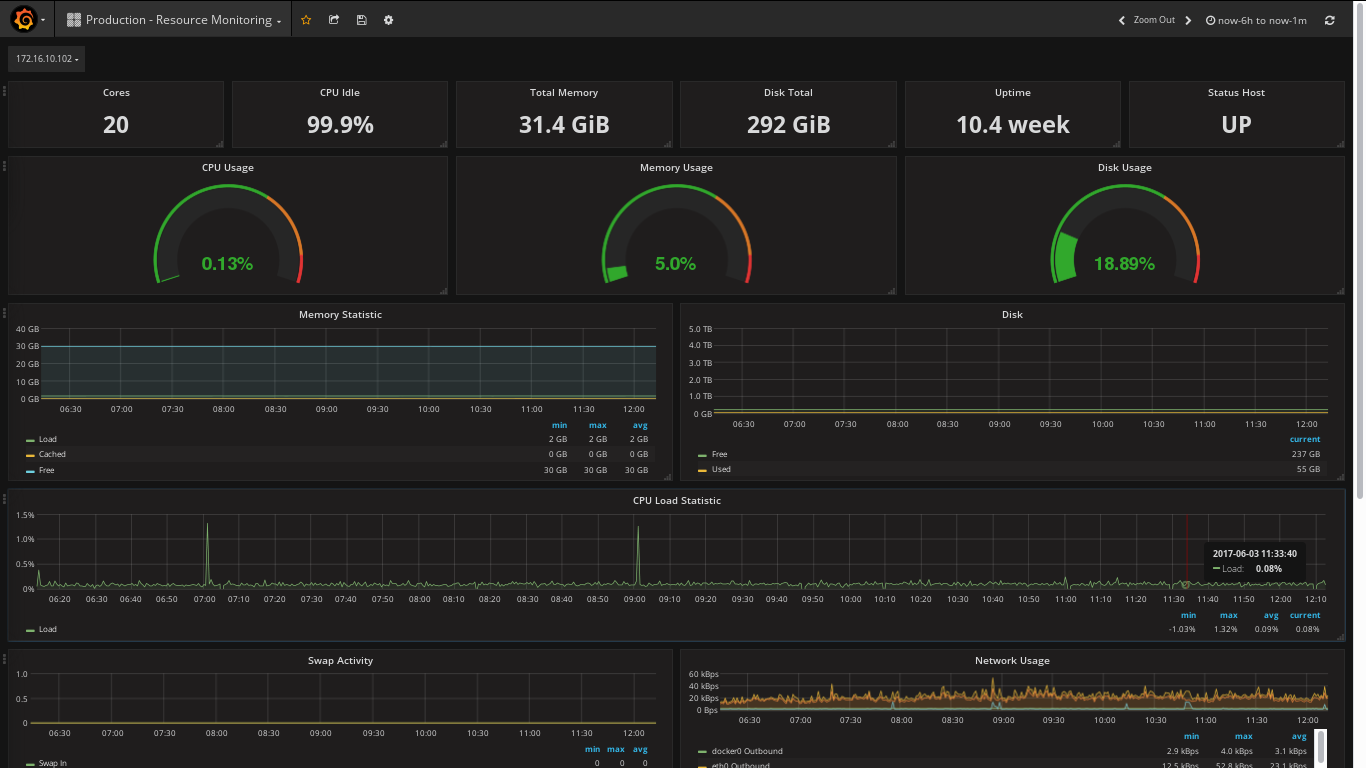Image resolution: width=1366 pixels, height=768 pixels.
Task: Open the CPU Load Statistic panel title menu
Action: point(676,500)
